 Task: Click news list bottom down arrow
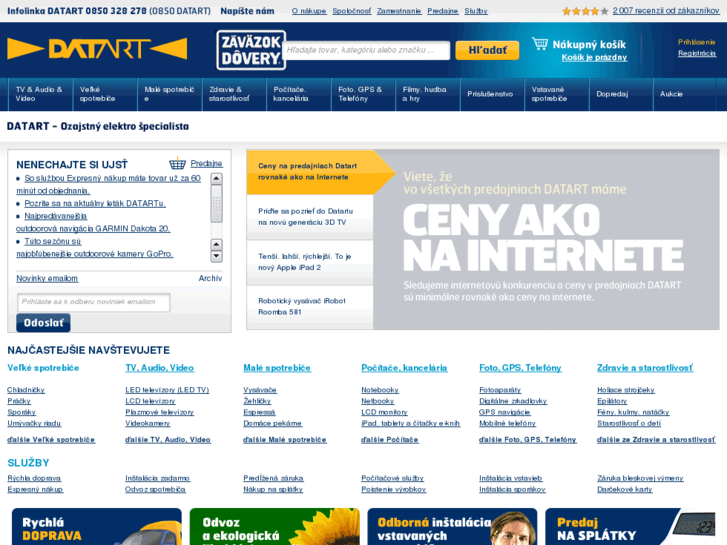click(216, 256)
